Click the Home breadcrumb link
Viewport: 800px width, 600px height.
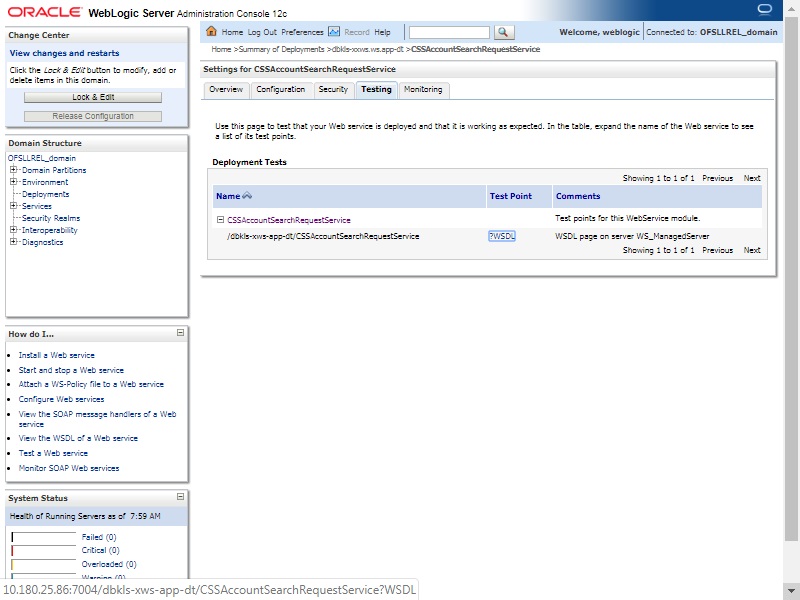pyautogui.click(x=221, y=49)
